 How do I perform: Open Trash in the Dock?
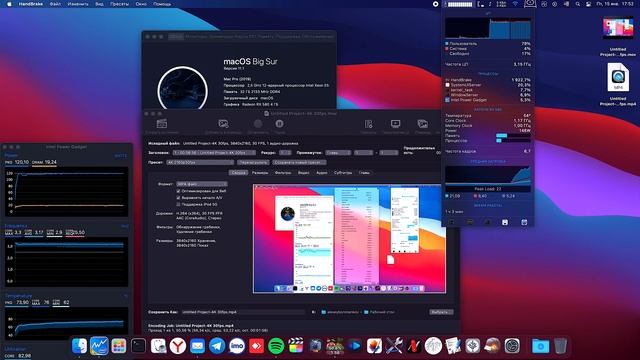click(560, 346)
